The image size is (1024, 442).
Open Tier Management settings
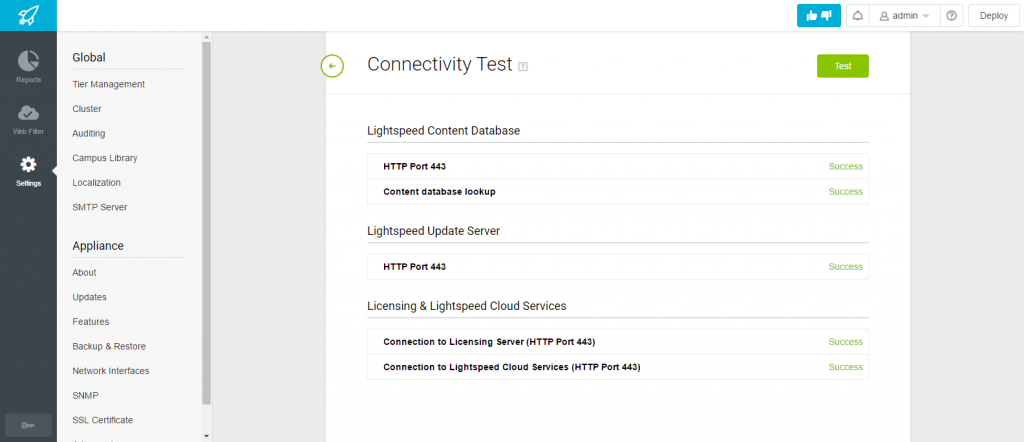coord(108,84)
